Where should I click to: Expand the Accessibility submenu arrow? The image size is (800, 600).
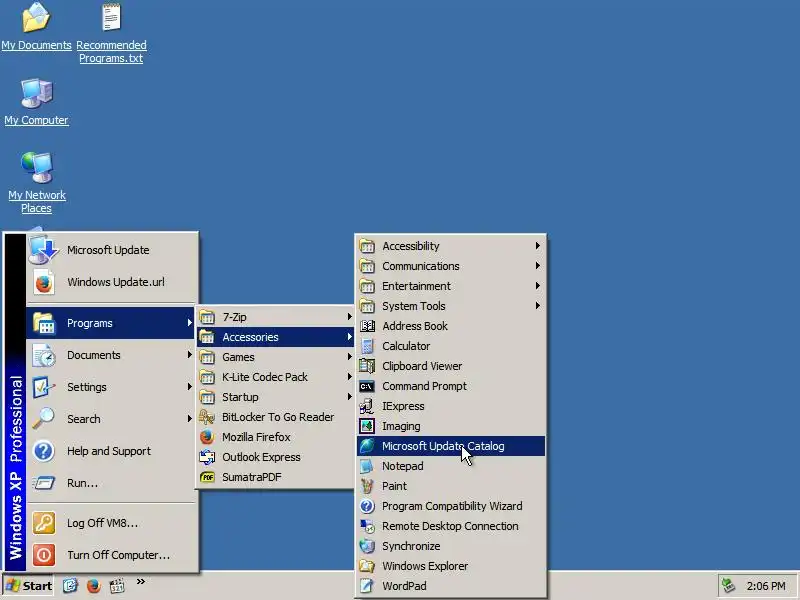[x=538, y=246]
